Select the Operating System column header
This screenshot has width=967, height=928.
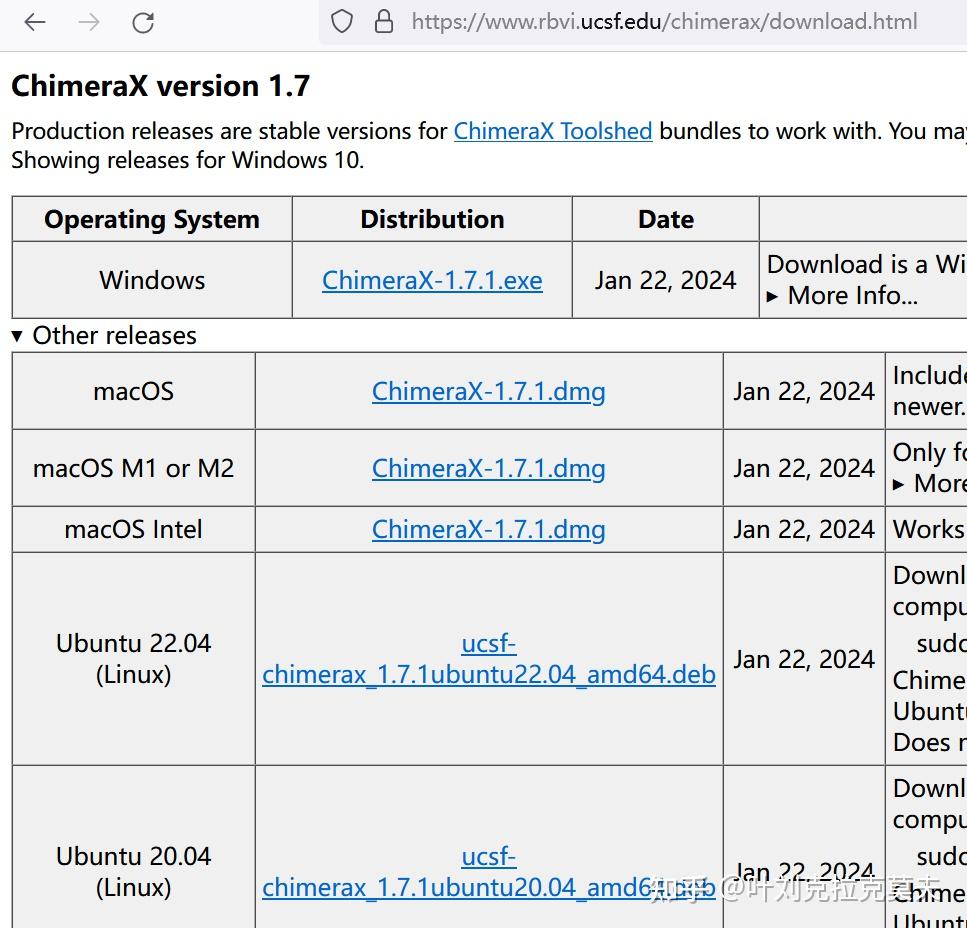click(151, 219)
